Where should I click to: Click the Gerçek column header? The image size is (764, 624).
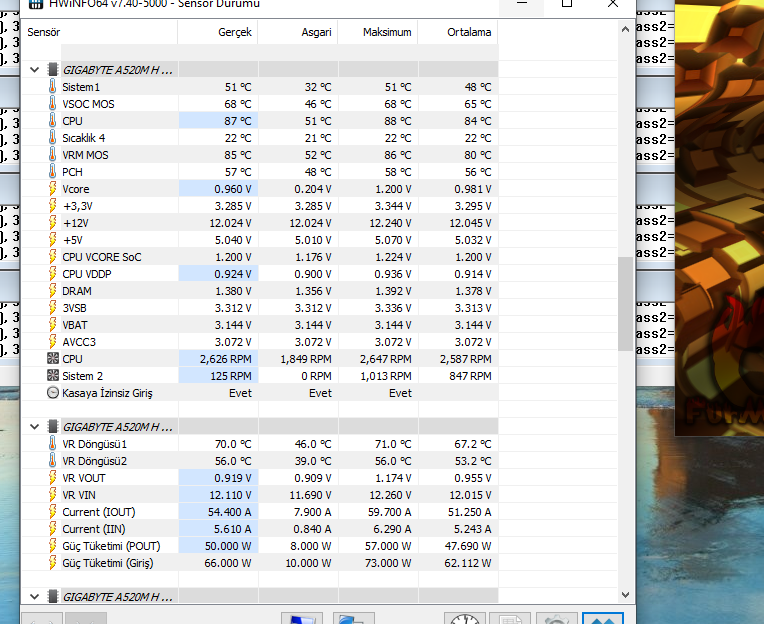click(x=218, y=32)
